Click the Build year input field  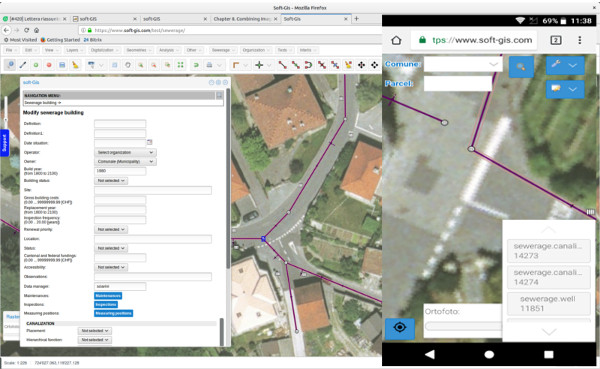coord(120,171)
